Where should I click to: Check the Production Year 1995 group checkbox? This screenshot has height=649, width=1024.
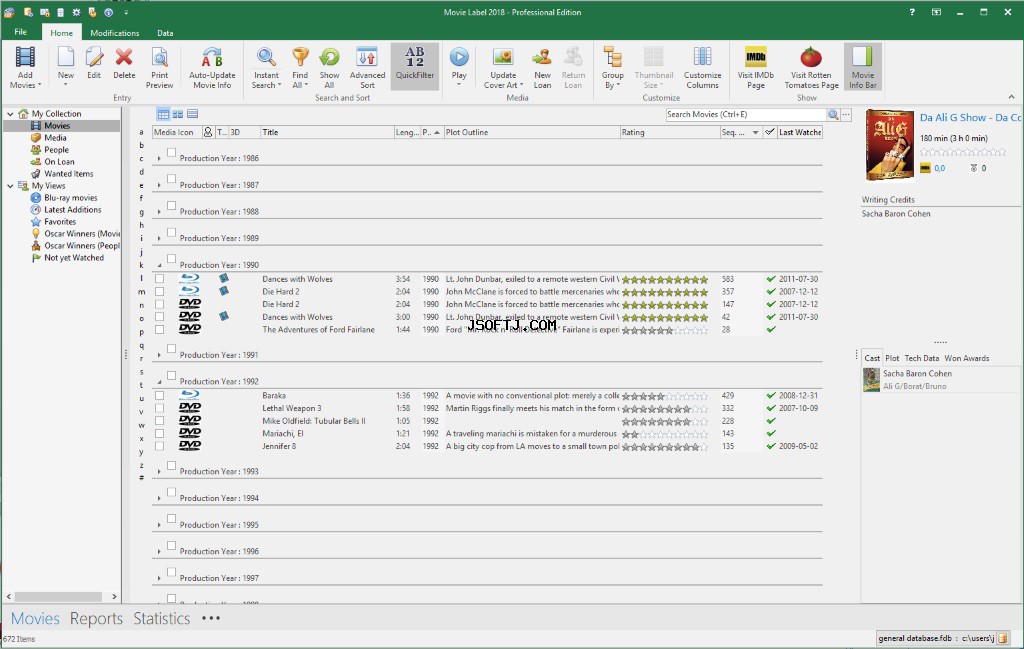[171, 518]
